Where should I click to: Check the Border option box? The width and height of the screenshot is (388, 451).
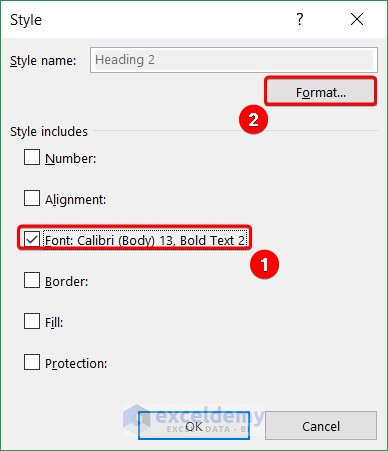(32, 280)
